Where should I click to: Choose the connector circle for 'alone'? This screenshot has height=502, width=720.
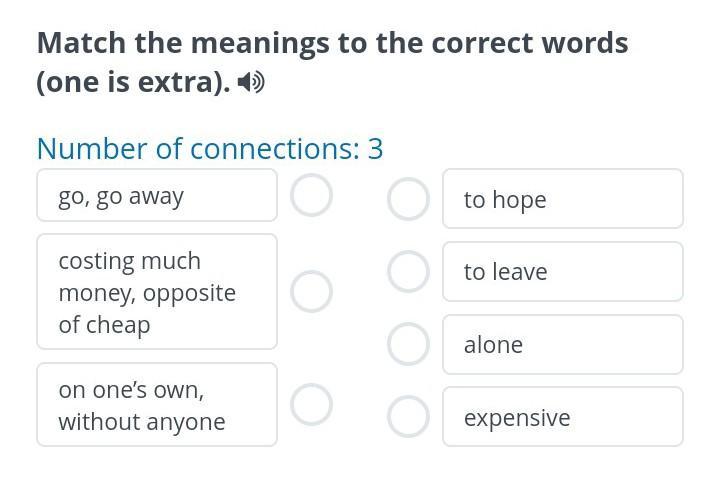point(408,344)
